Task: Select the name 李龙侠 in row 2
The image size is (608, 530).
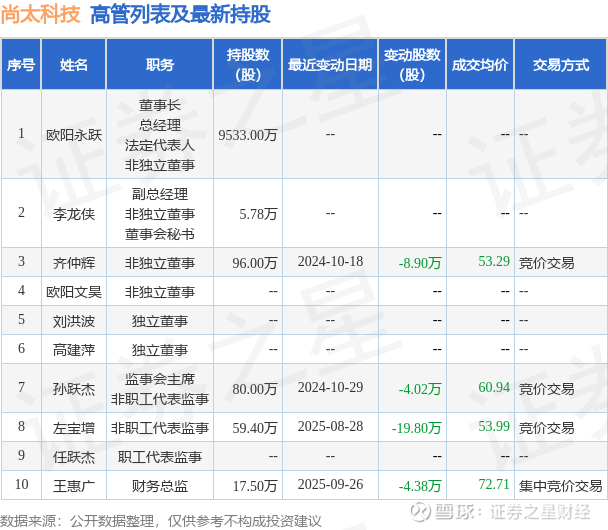Action: 74,214
